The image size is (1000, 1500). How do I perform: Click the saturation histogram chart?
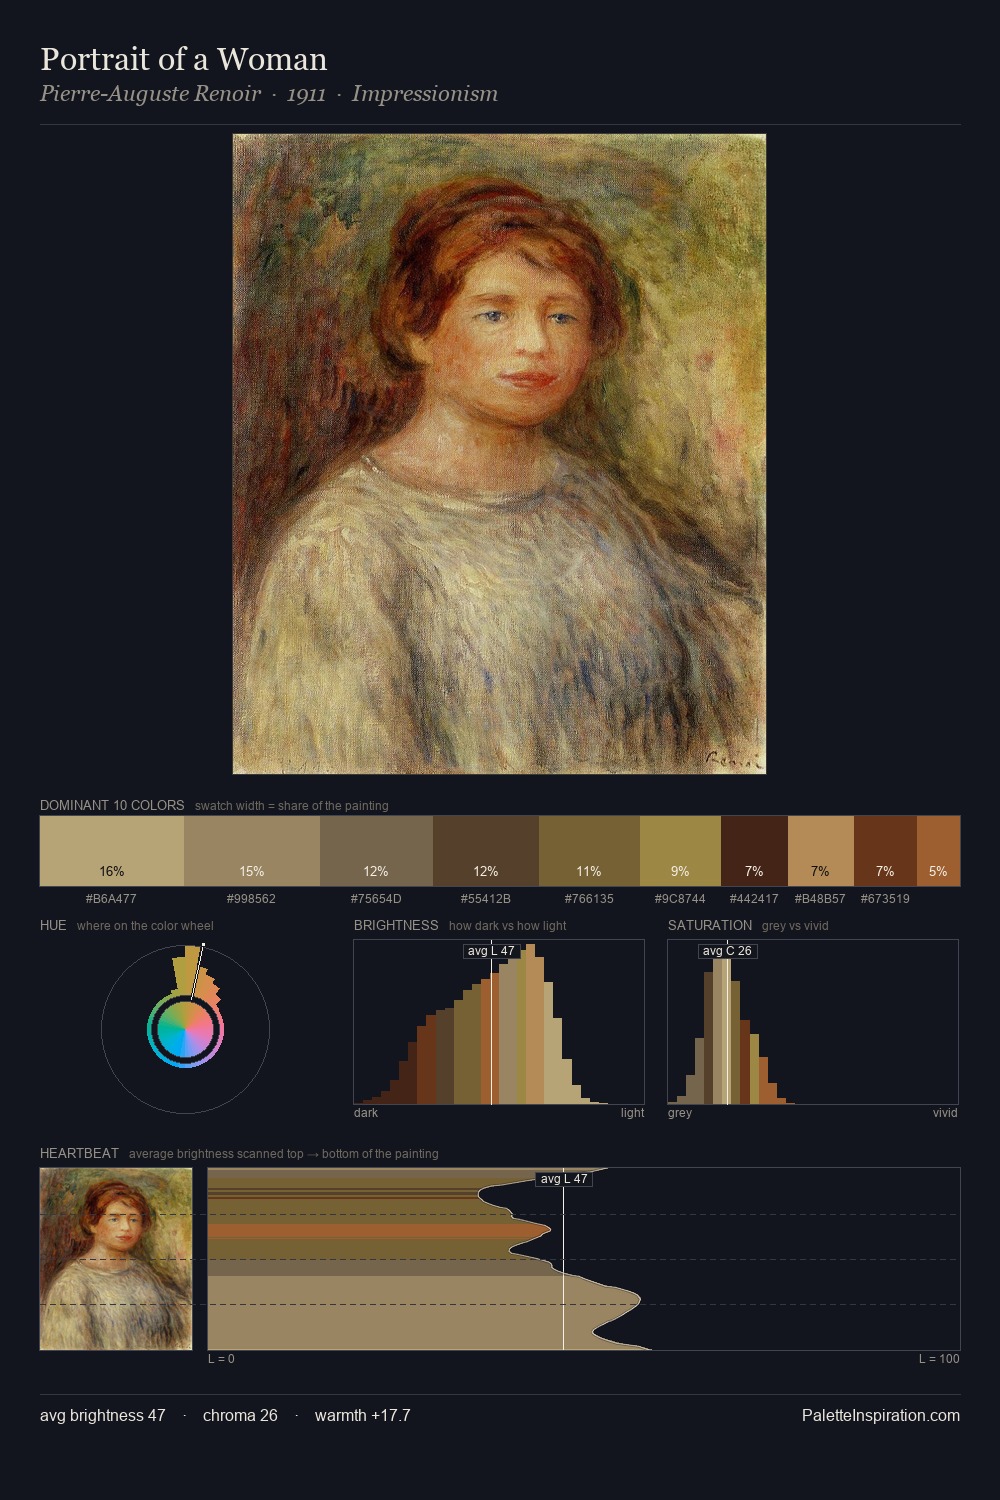click(x=813, y=1022)
